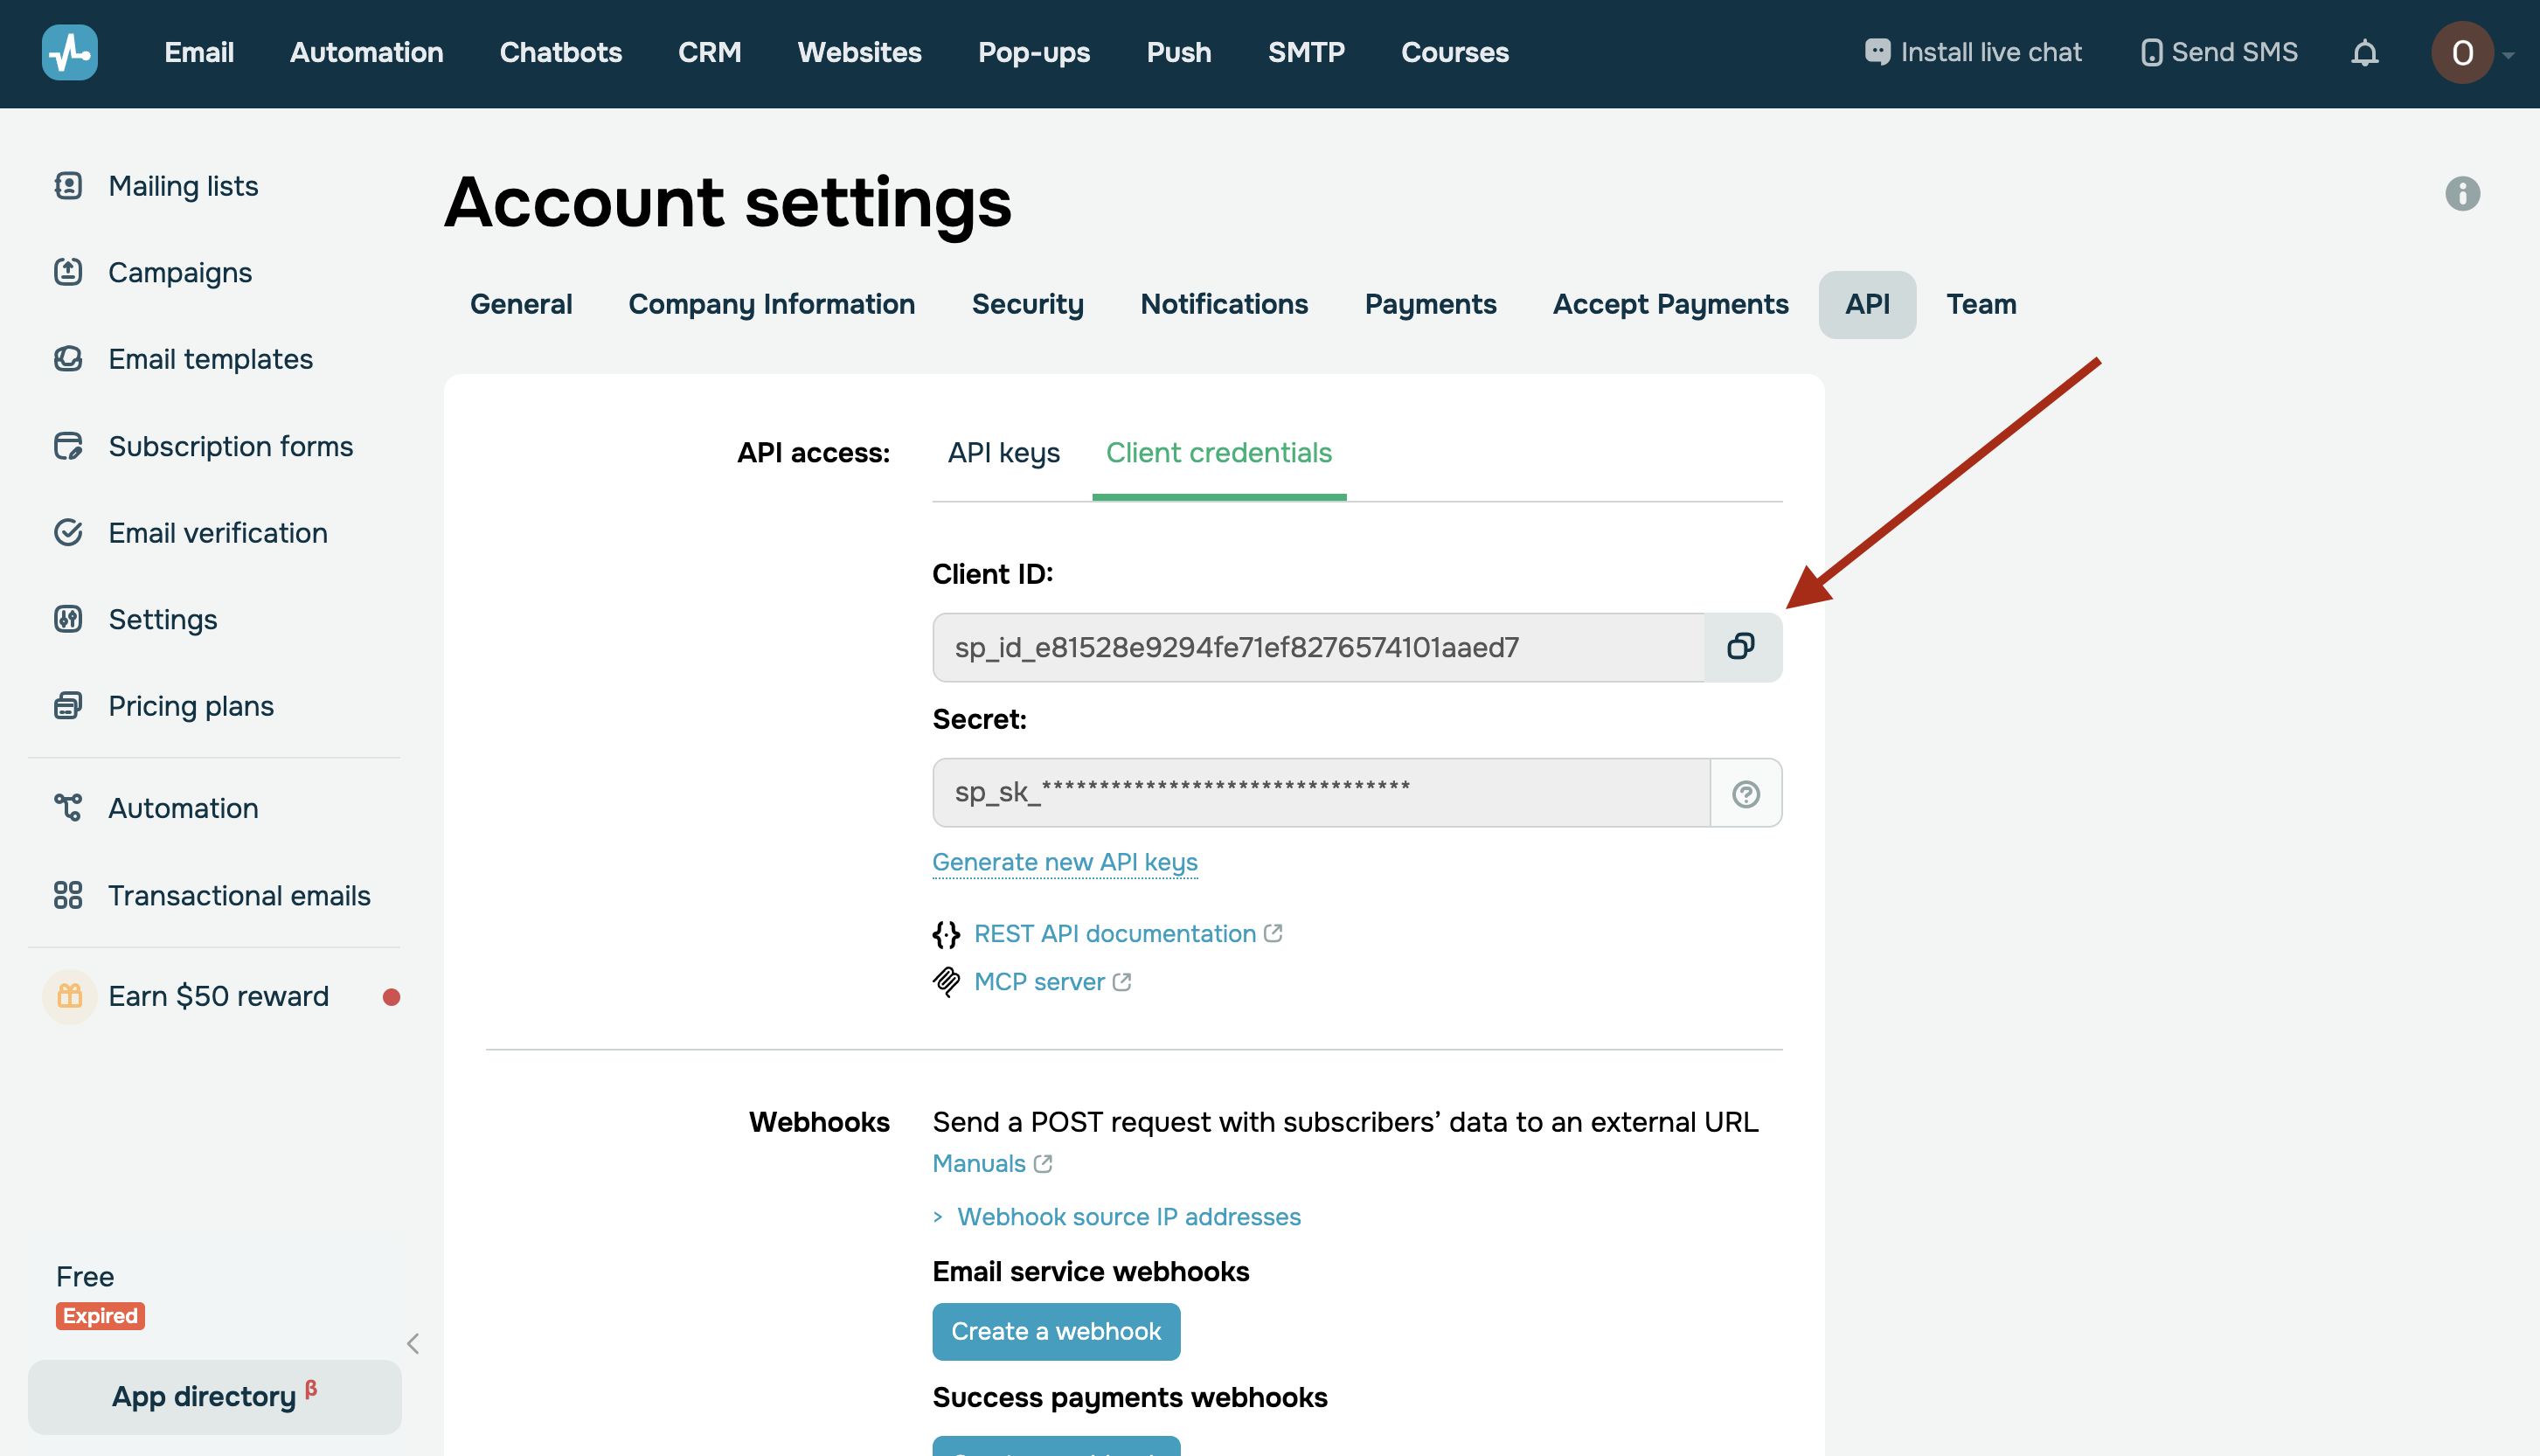Click the MCP server icon

tap(945, 982)
